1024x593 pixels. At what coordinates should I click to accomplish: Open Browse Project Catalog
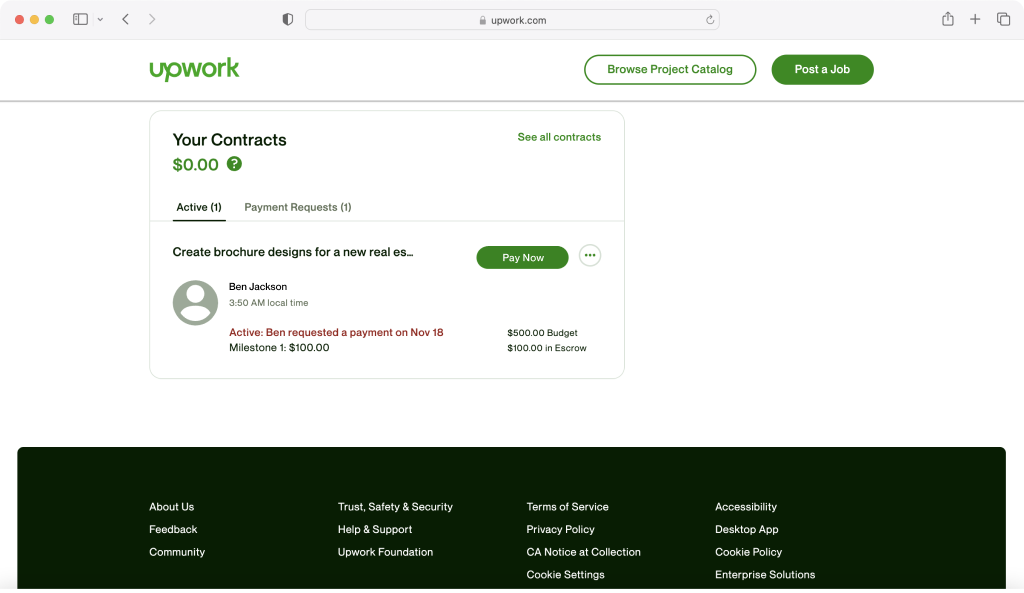click(670, 69)
